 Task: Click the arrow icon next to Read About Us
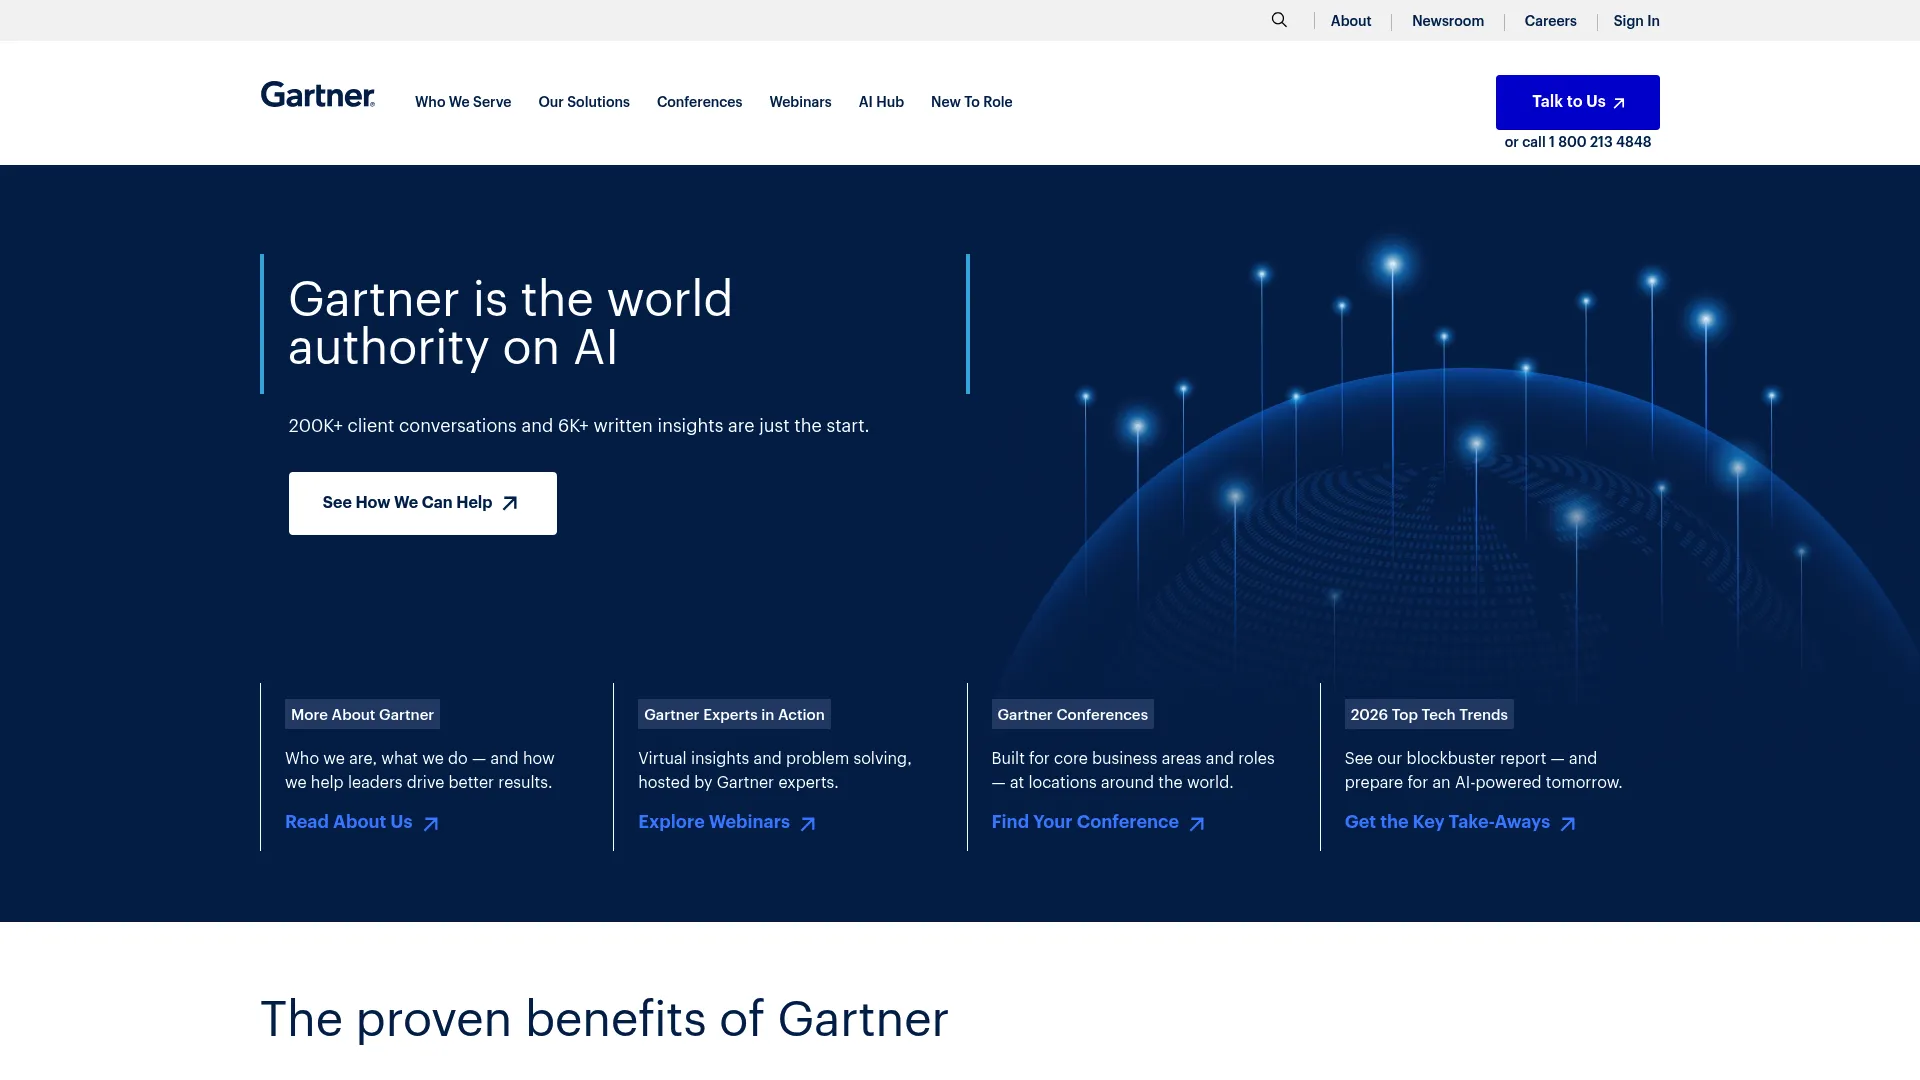tap(432, 823)
